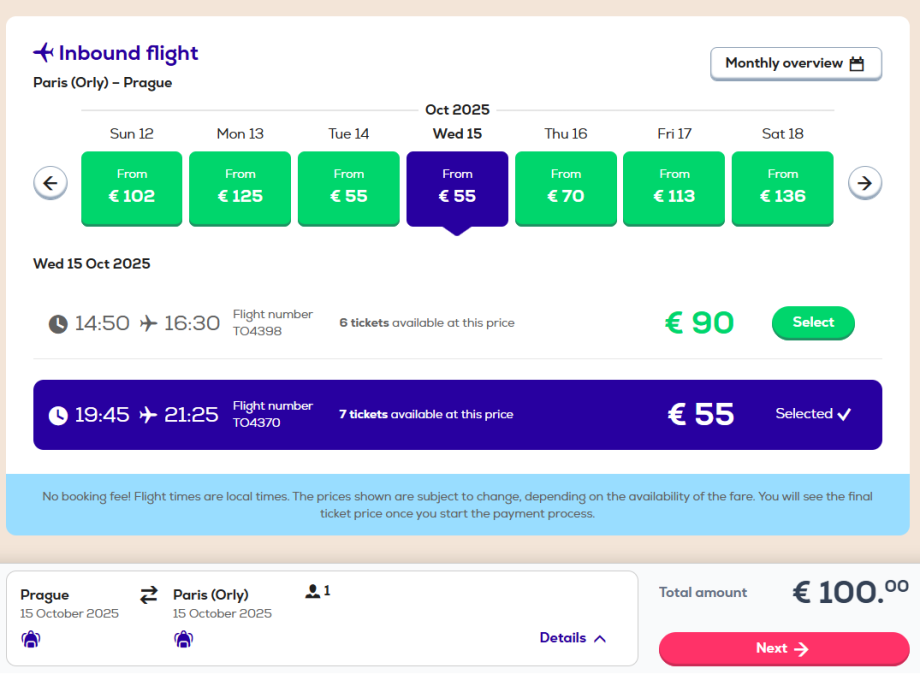Go to previous week with left arrow
The height and width of the screenshot is (686, 920).
[50, 183]
